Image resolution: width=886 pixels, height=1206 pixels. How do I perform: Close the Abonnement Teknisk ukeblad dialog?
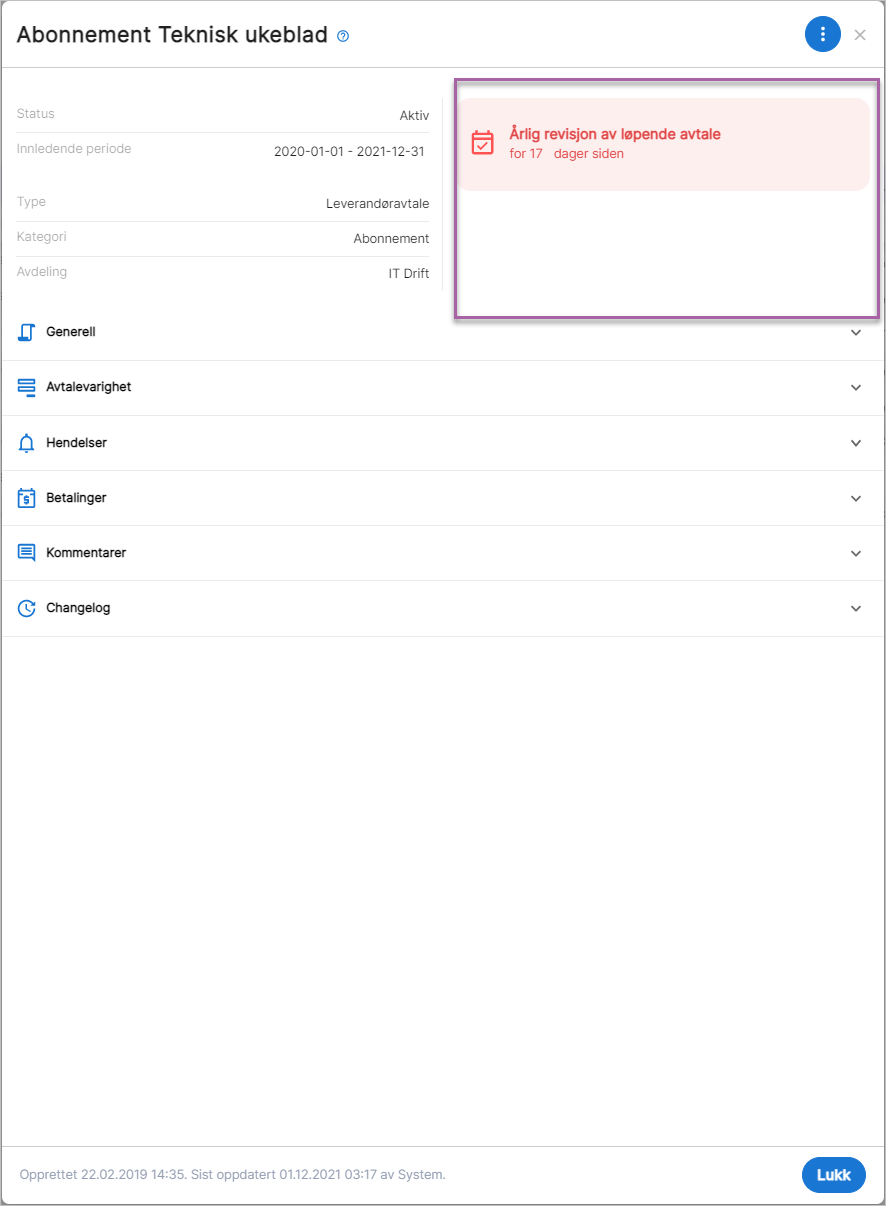[860, 35]
